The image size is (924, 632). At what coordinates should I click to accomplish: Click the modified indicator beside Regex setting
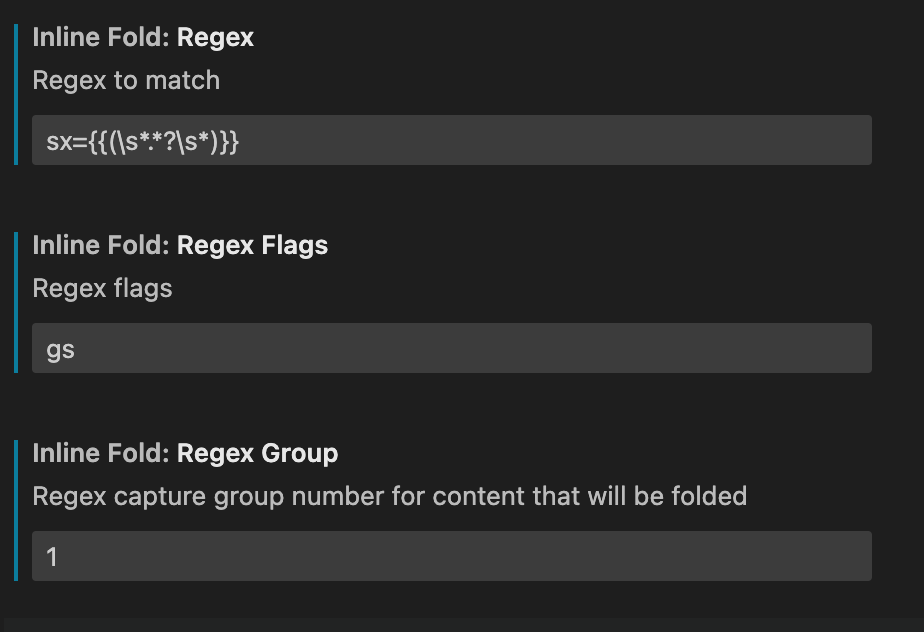[16, 90]
